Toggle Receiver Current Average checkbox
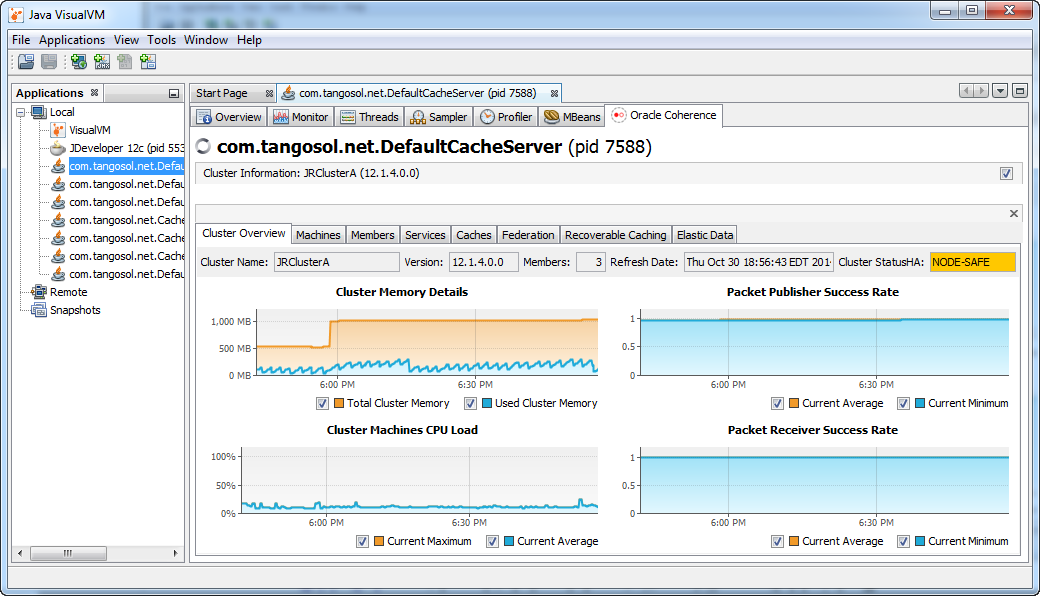This screenshot has width=1040, height=596. coord(777,541)
